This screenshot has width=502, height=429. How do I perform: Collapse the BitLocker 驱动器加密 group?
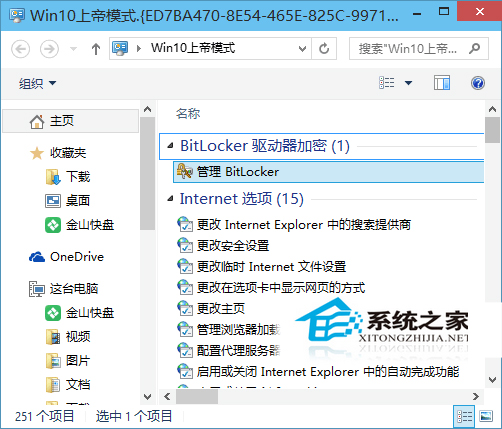tap(170, 145)
